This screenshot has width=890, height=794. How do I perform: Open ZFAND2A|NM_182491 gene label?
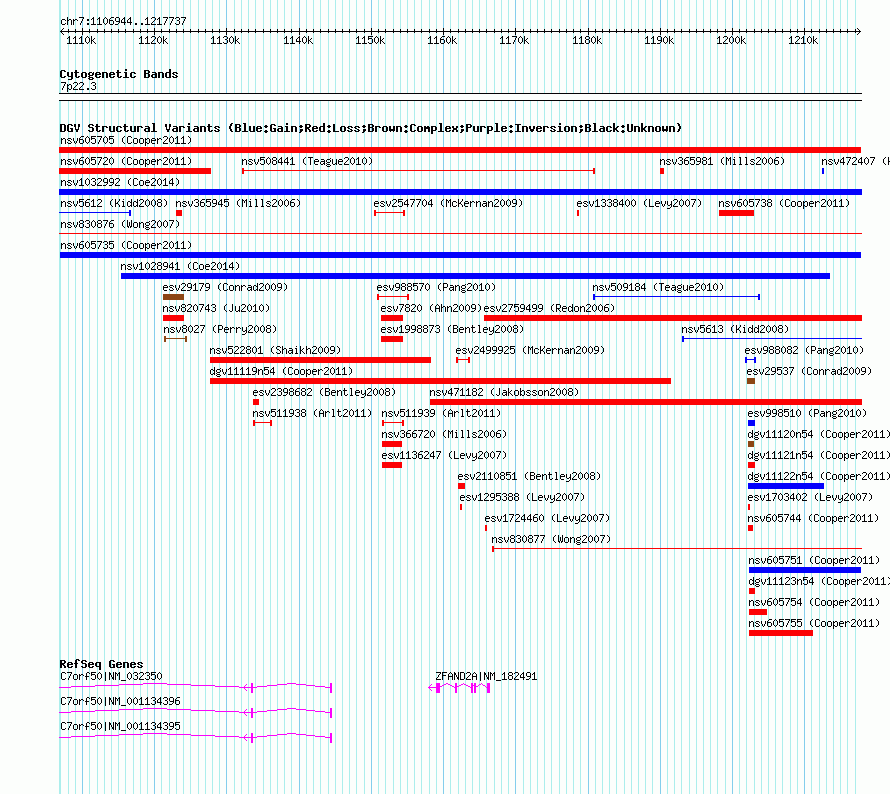(x=486, y=676)
